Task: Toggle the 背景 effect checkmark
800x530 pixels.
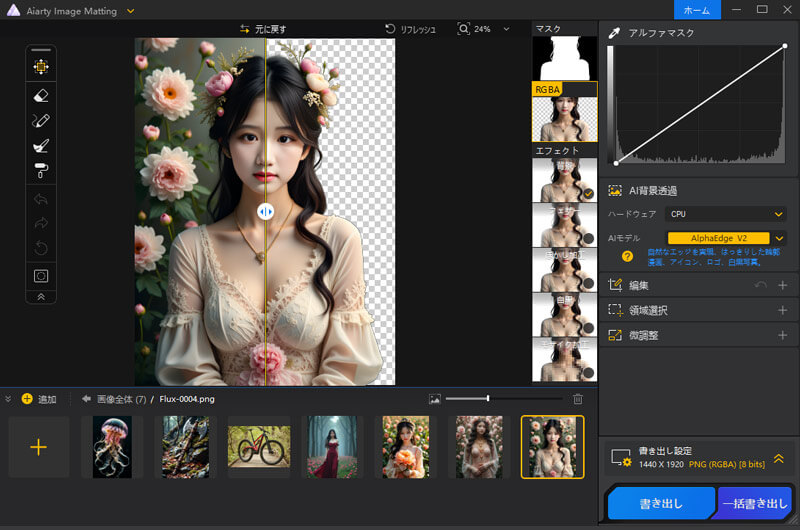Action: click(588, 194)
